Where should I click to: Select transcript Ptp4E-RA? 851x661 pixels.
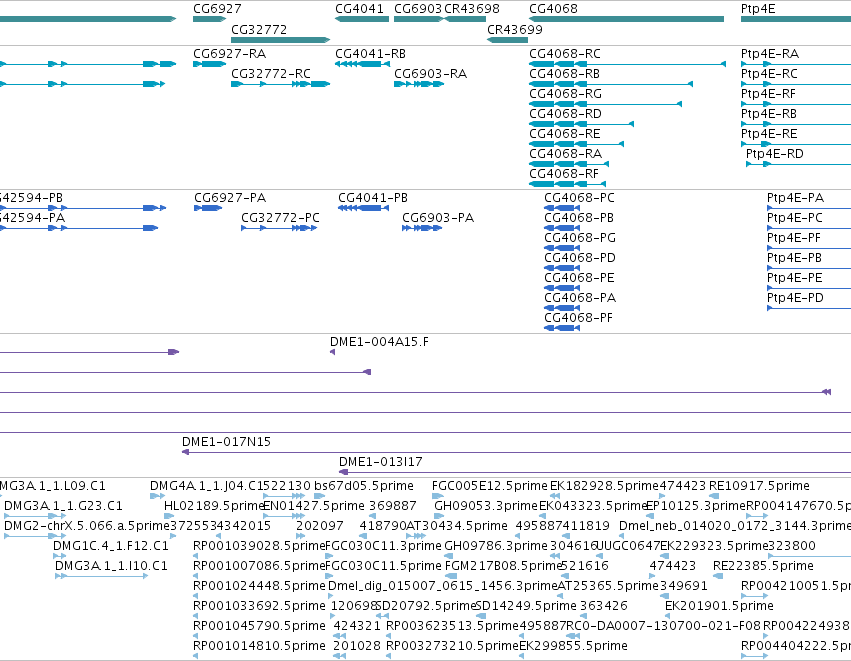796,64
